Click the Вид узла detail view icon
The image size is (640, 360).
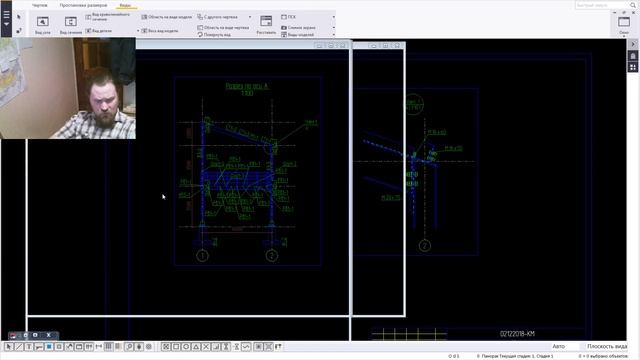[42, 21]
